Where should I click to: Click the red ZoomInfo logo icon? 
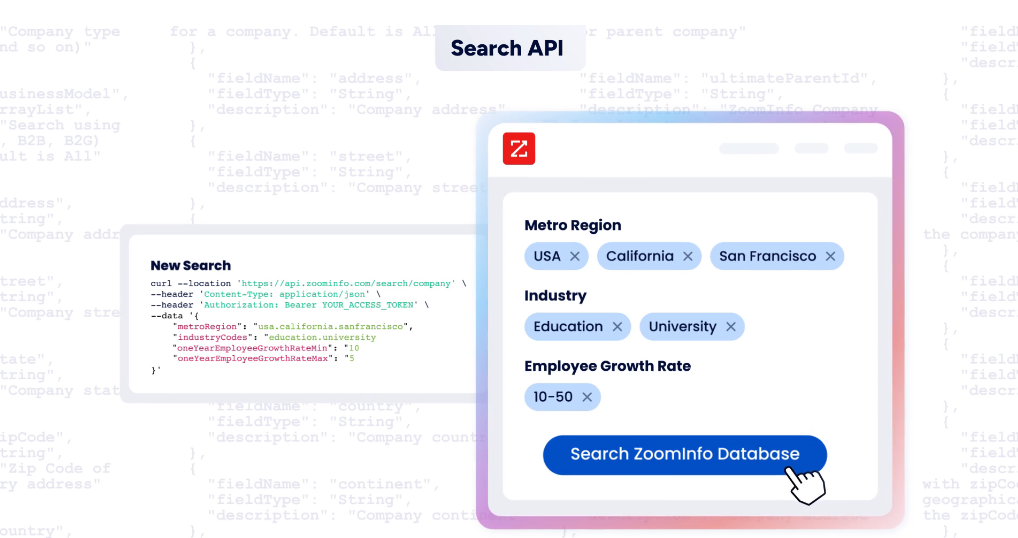519,149
